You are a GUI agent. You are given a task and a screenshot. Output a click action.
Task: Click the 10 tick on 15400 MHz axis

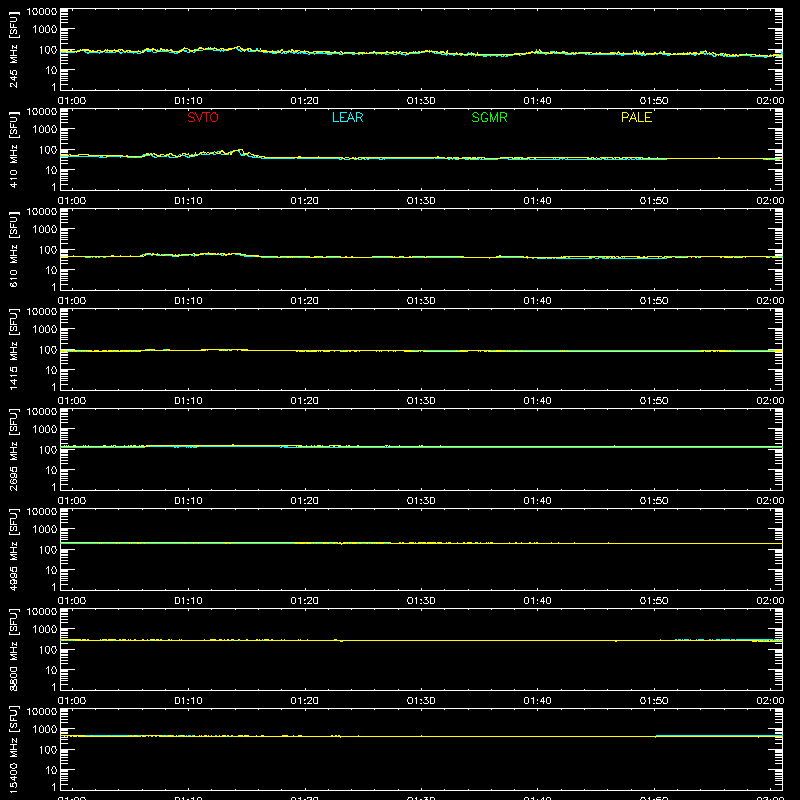click(x=51, y=770)
